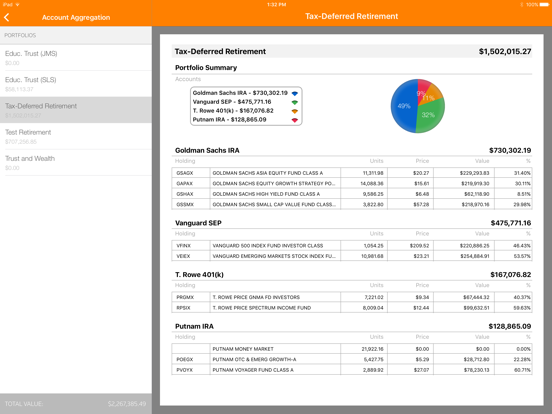Click the PRGMX ticker cell

(191, 297)
